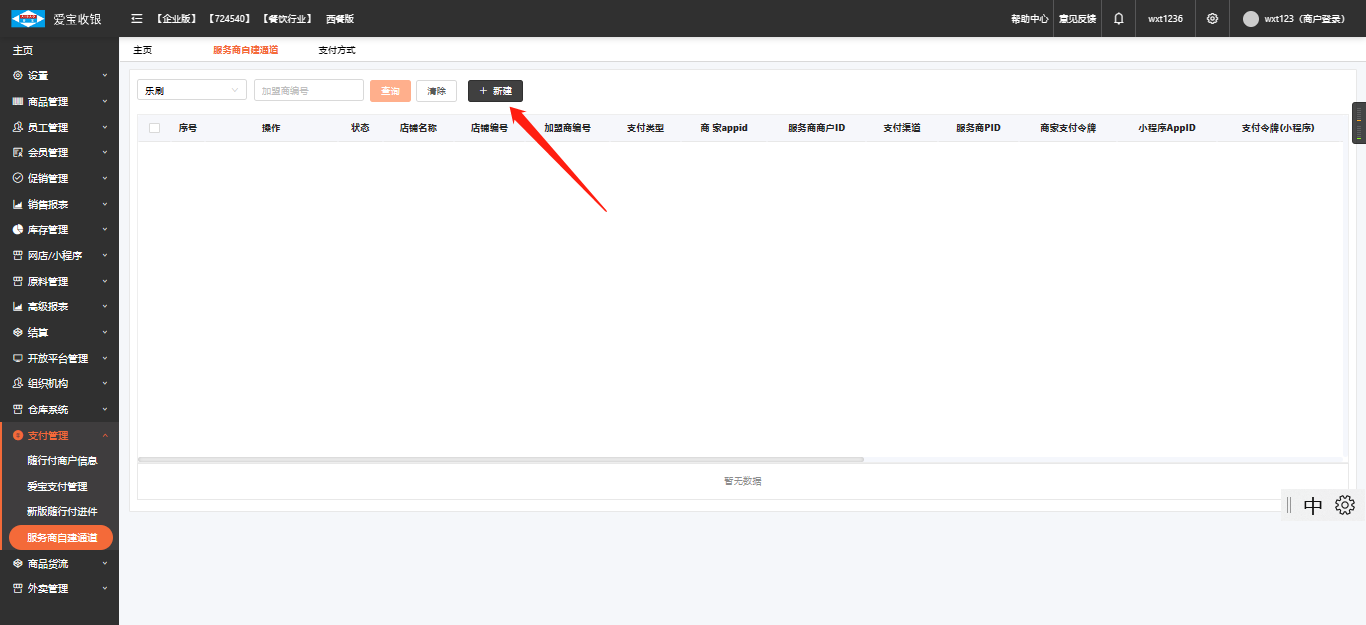Open settings gear icon in top bar

[1212, 18]
